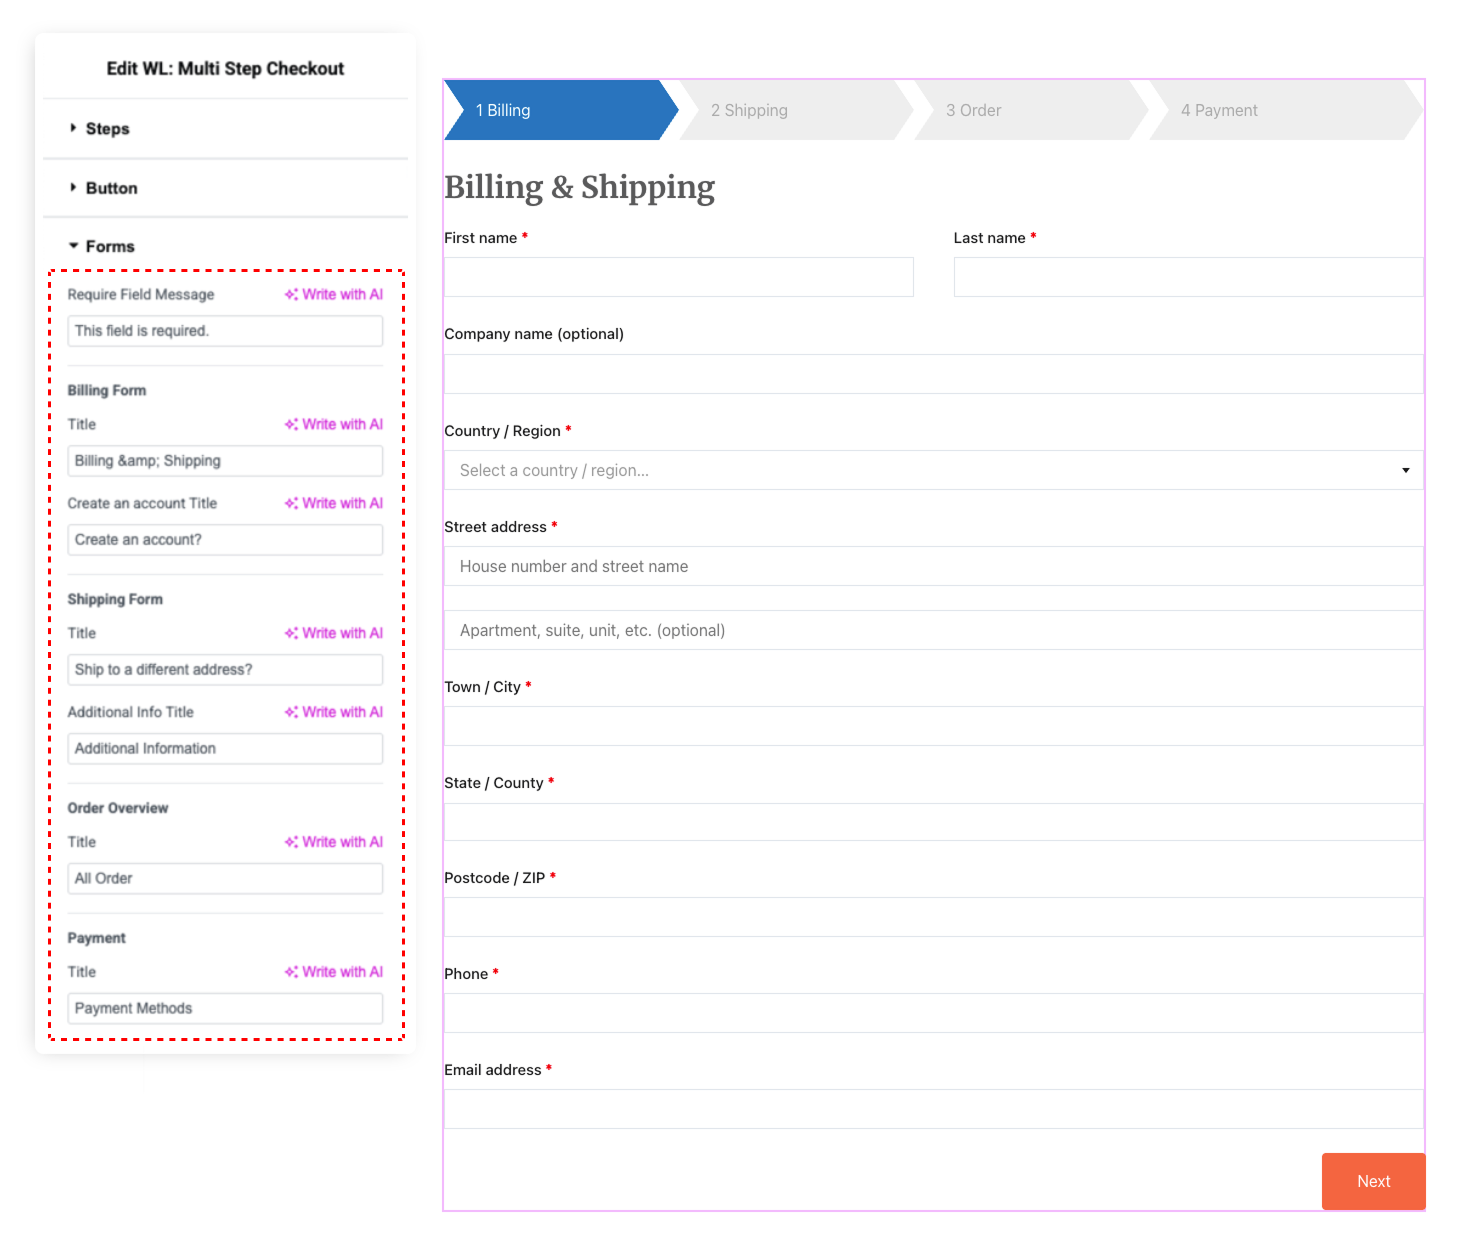
Task: Edit the Require Field Message text
Action: point(224,330)
